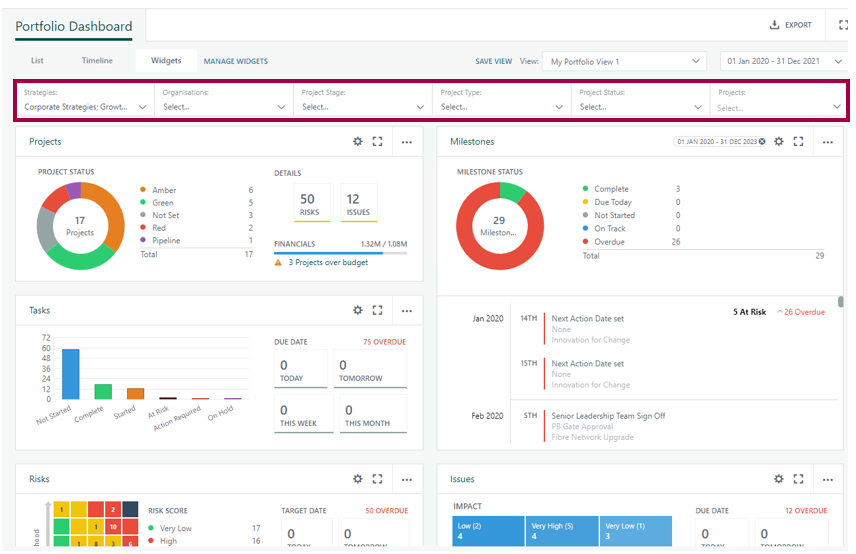Click the 75 OVERDUE tasks text

click(x=384, y=342)
